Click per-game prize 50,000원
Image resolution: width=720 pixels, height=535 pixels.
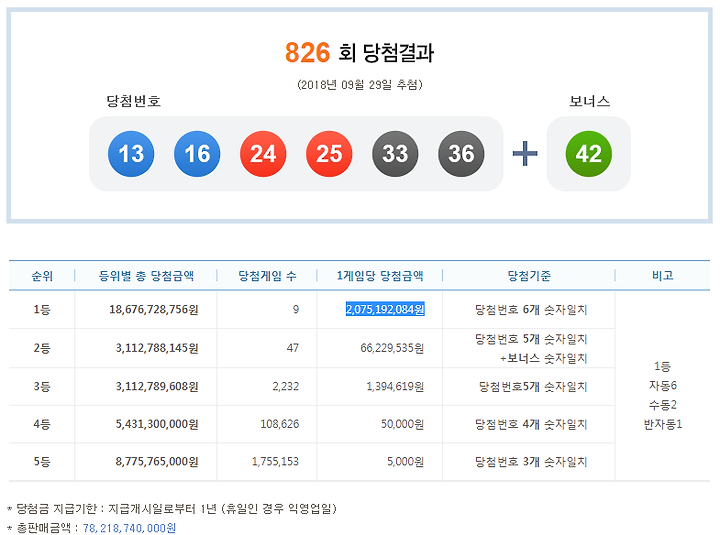(402, 424)
